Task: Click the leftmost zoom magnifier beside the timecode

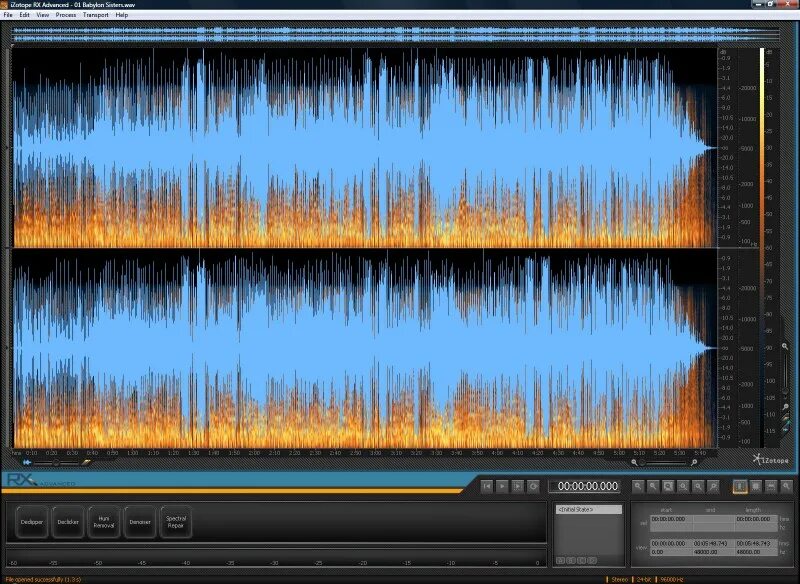Action: click(x=638, y=486)
